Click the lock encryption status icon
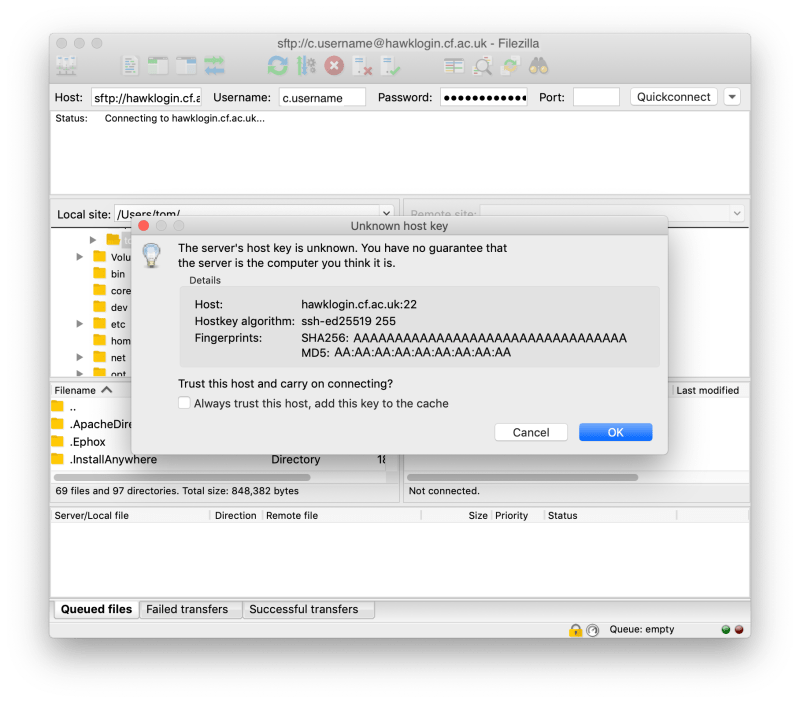Screen dimensions: 800x703 coord(576,630)
